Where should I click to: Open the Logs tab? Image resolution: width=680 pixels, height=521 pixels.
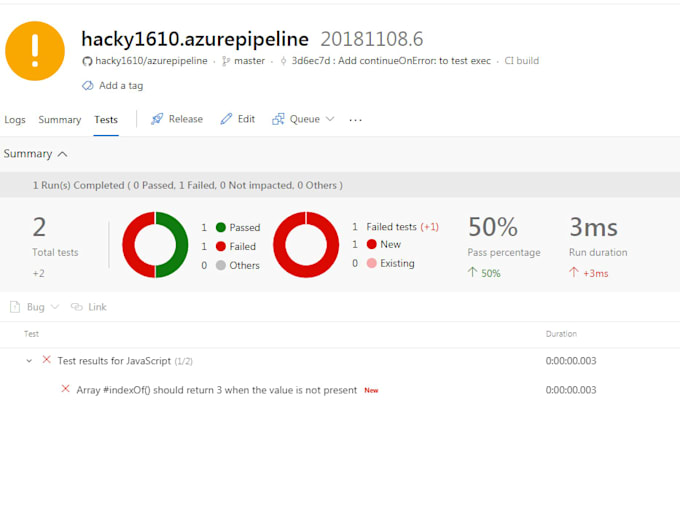point(15,120)
